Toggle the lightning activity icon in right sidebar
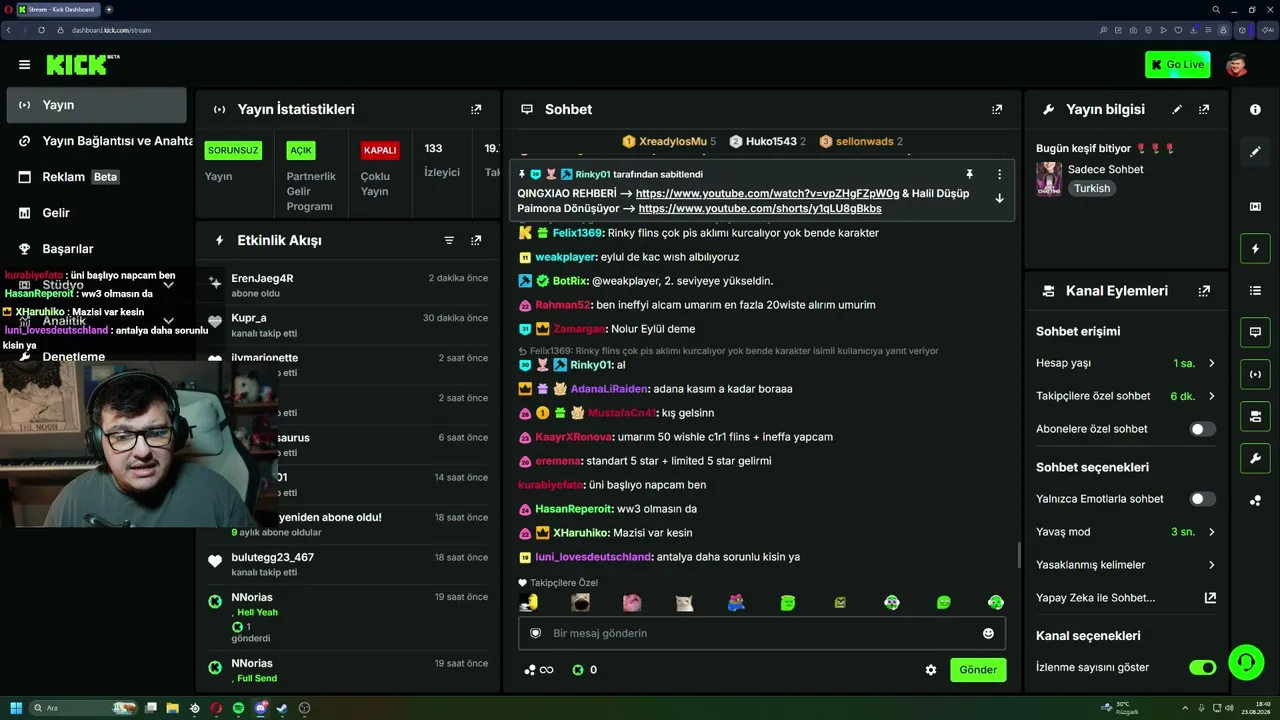 tap(1255, 248)
